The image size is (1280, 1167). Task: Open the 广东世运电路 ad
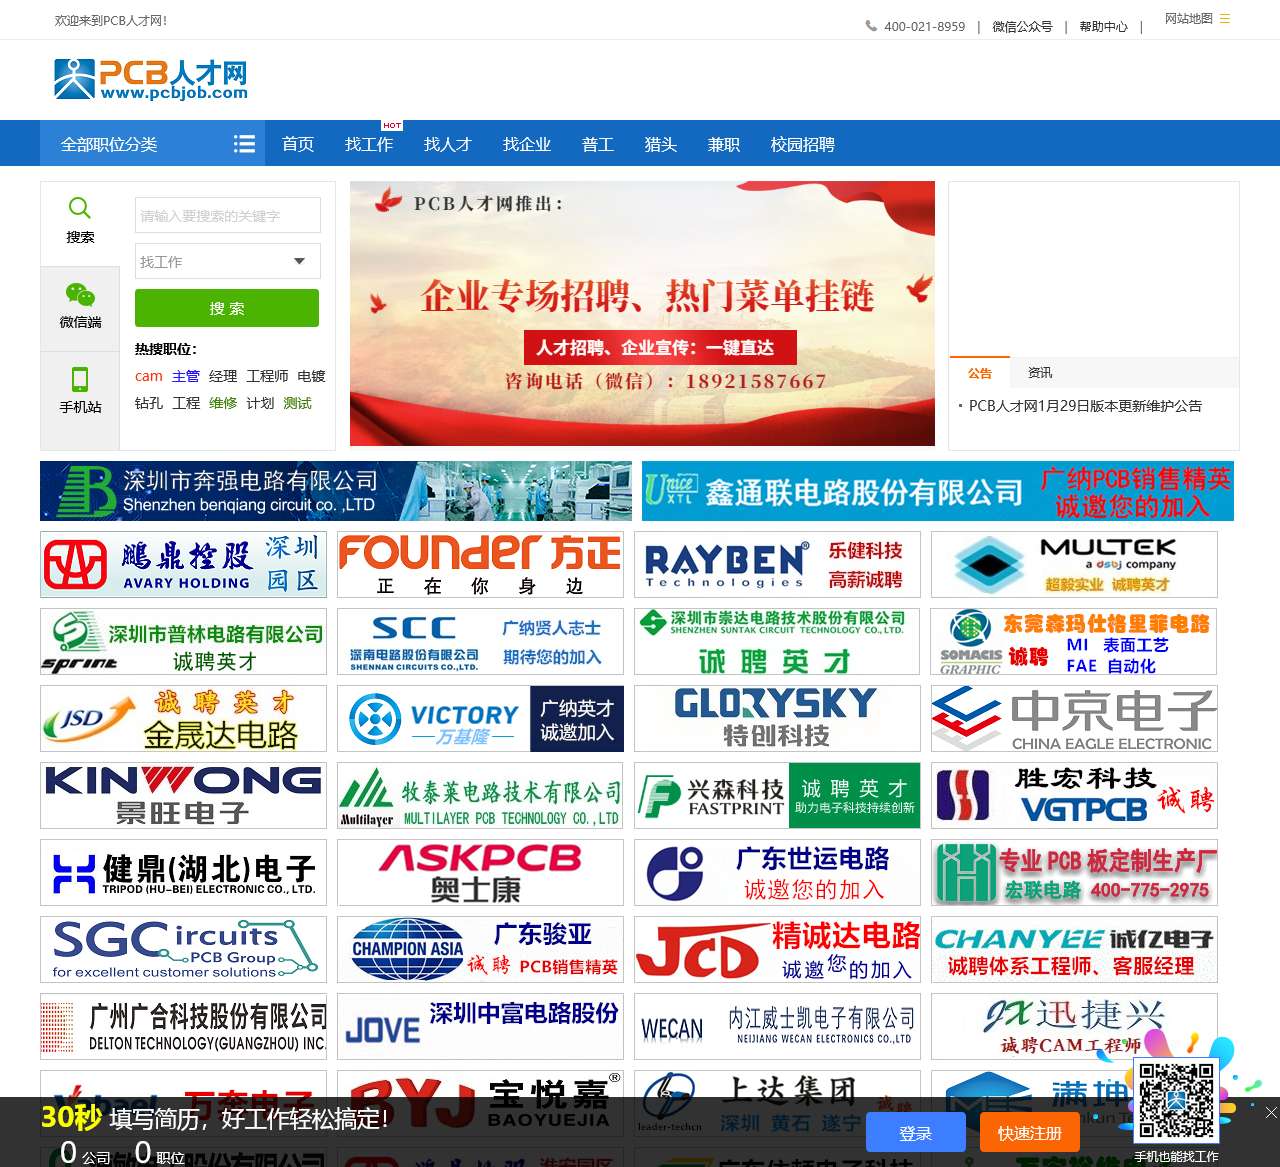pos(777,873)
